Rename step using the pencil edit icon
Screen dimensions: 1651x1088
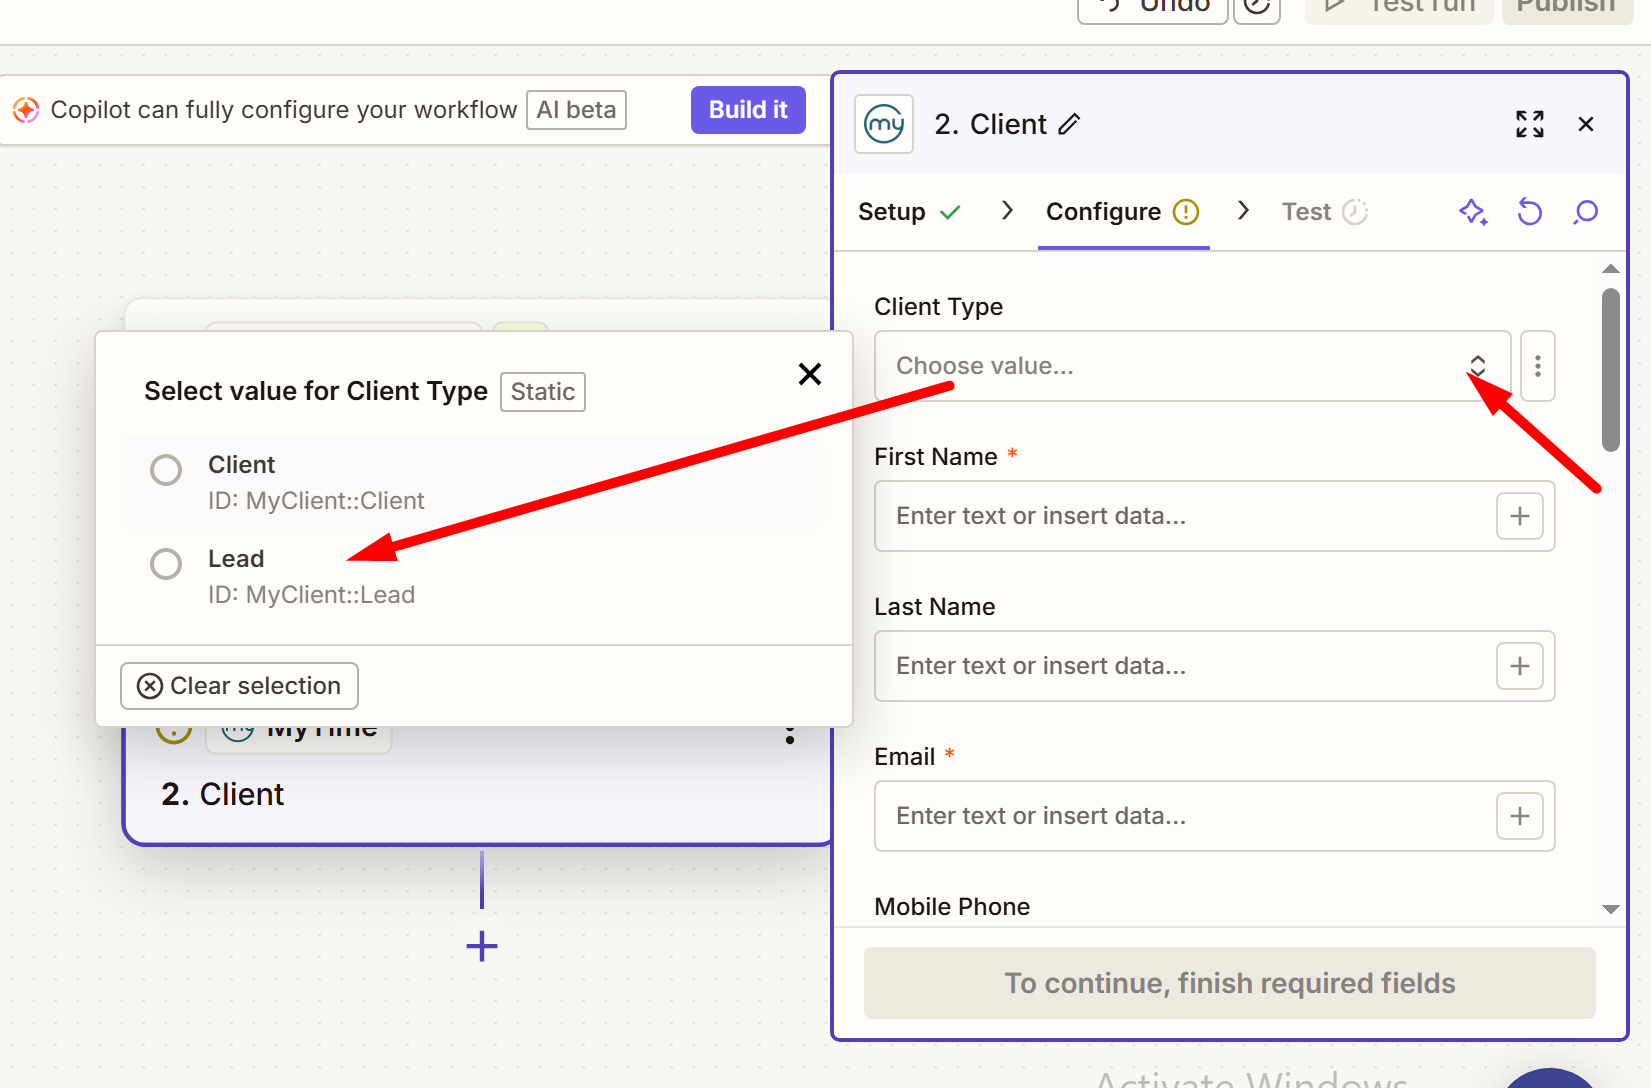[1070, 124]
